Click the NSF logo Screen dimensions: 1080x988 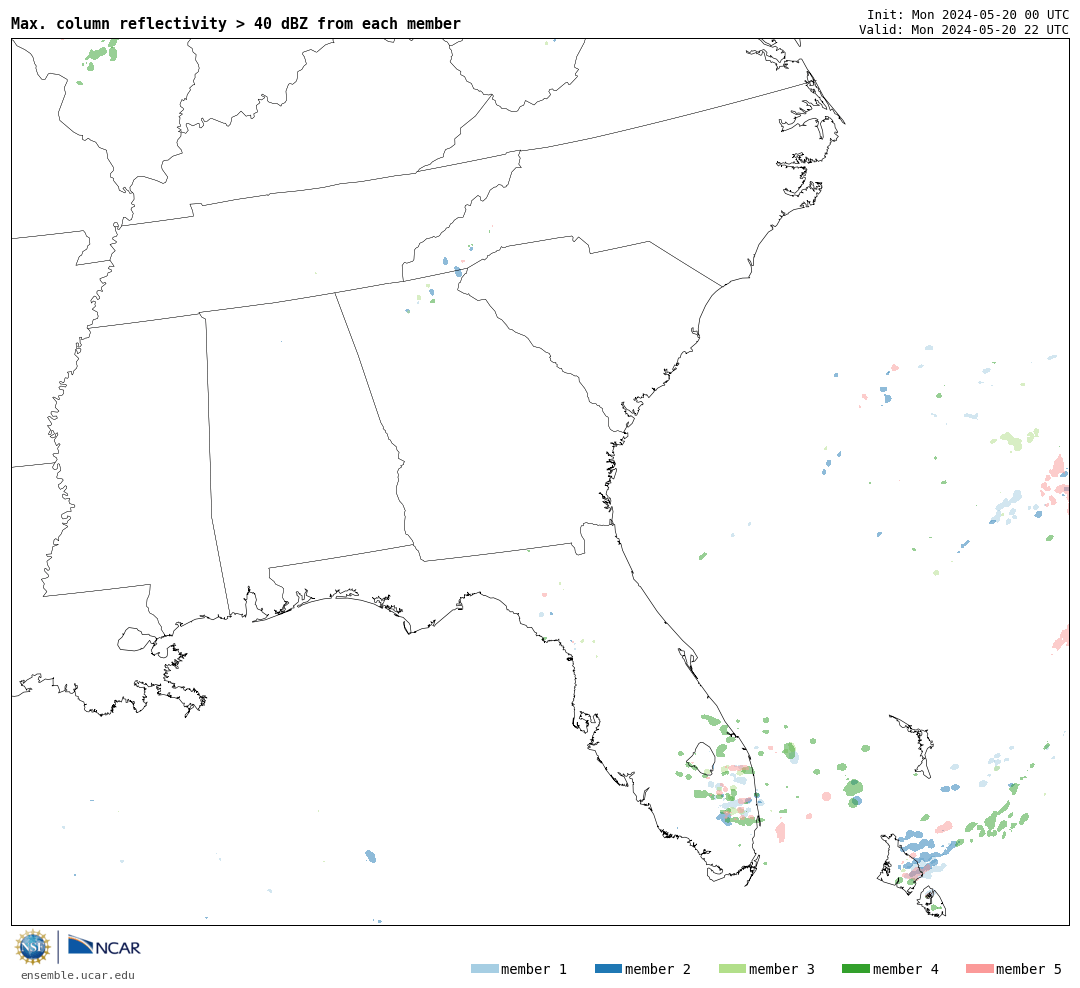(32, 947)
